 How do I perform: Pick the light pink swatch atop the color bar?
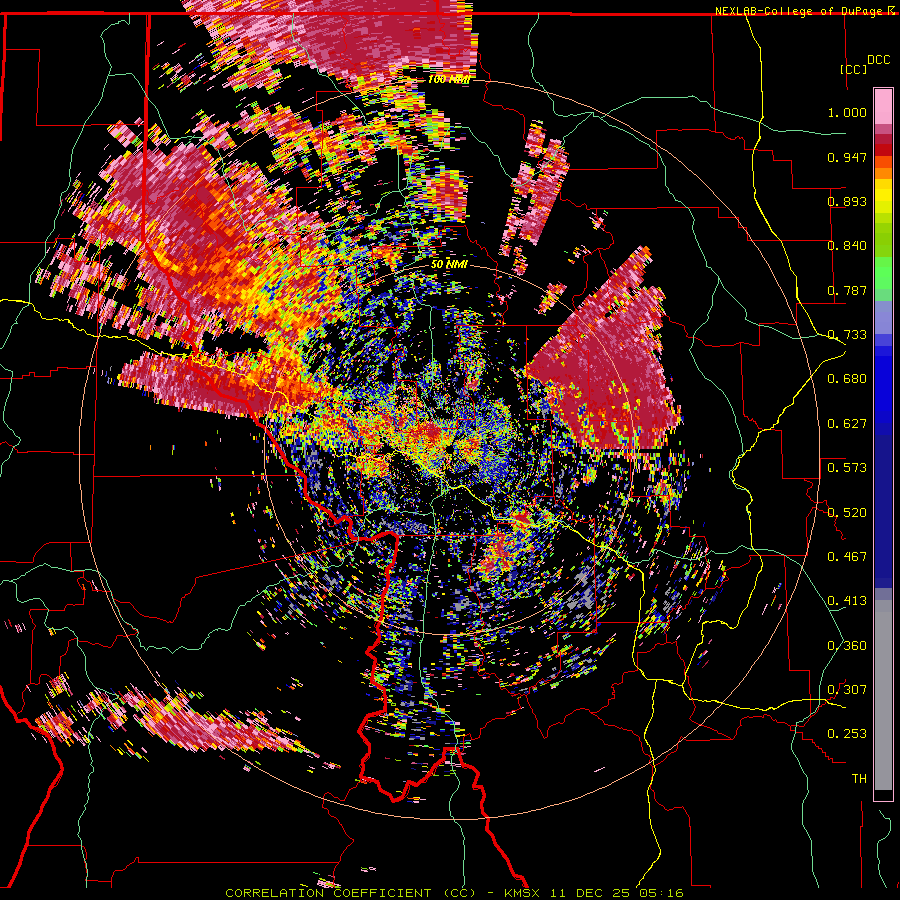pyautogui.click(x=883, y=106)
